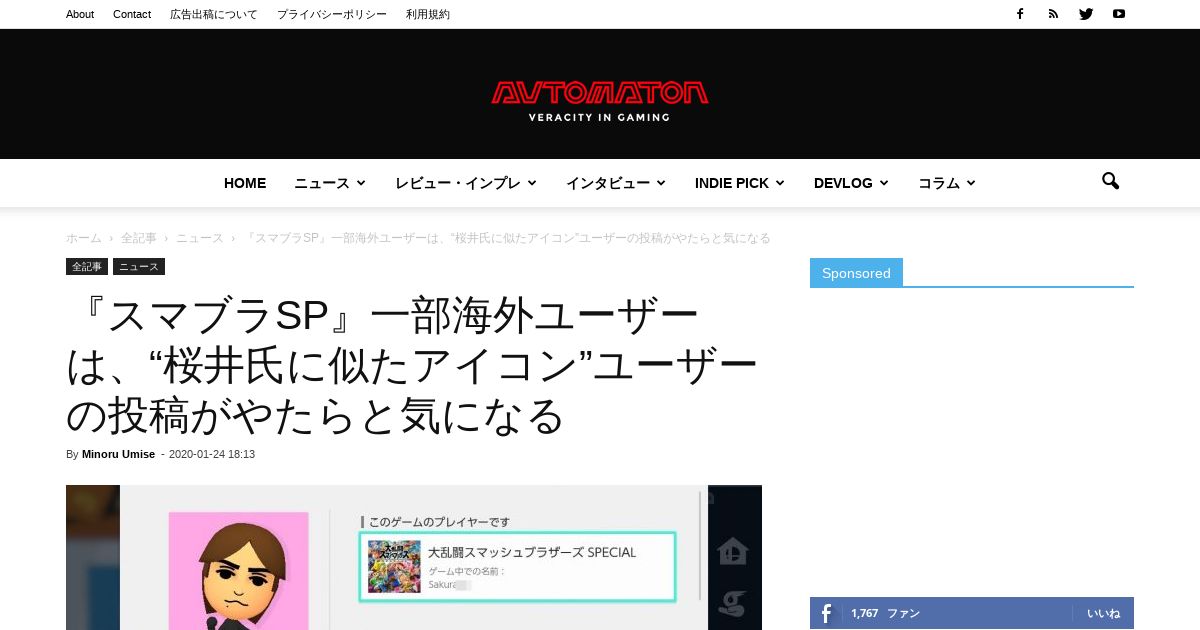
Task: Expand the DEVLOG menu chevron
Action: pos(884,183)
